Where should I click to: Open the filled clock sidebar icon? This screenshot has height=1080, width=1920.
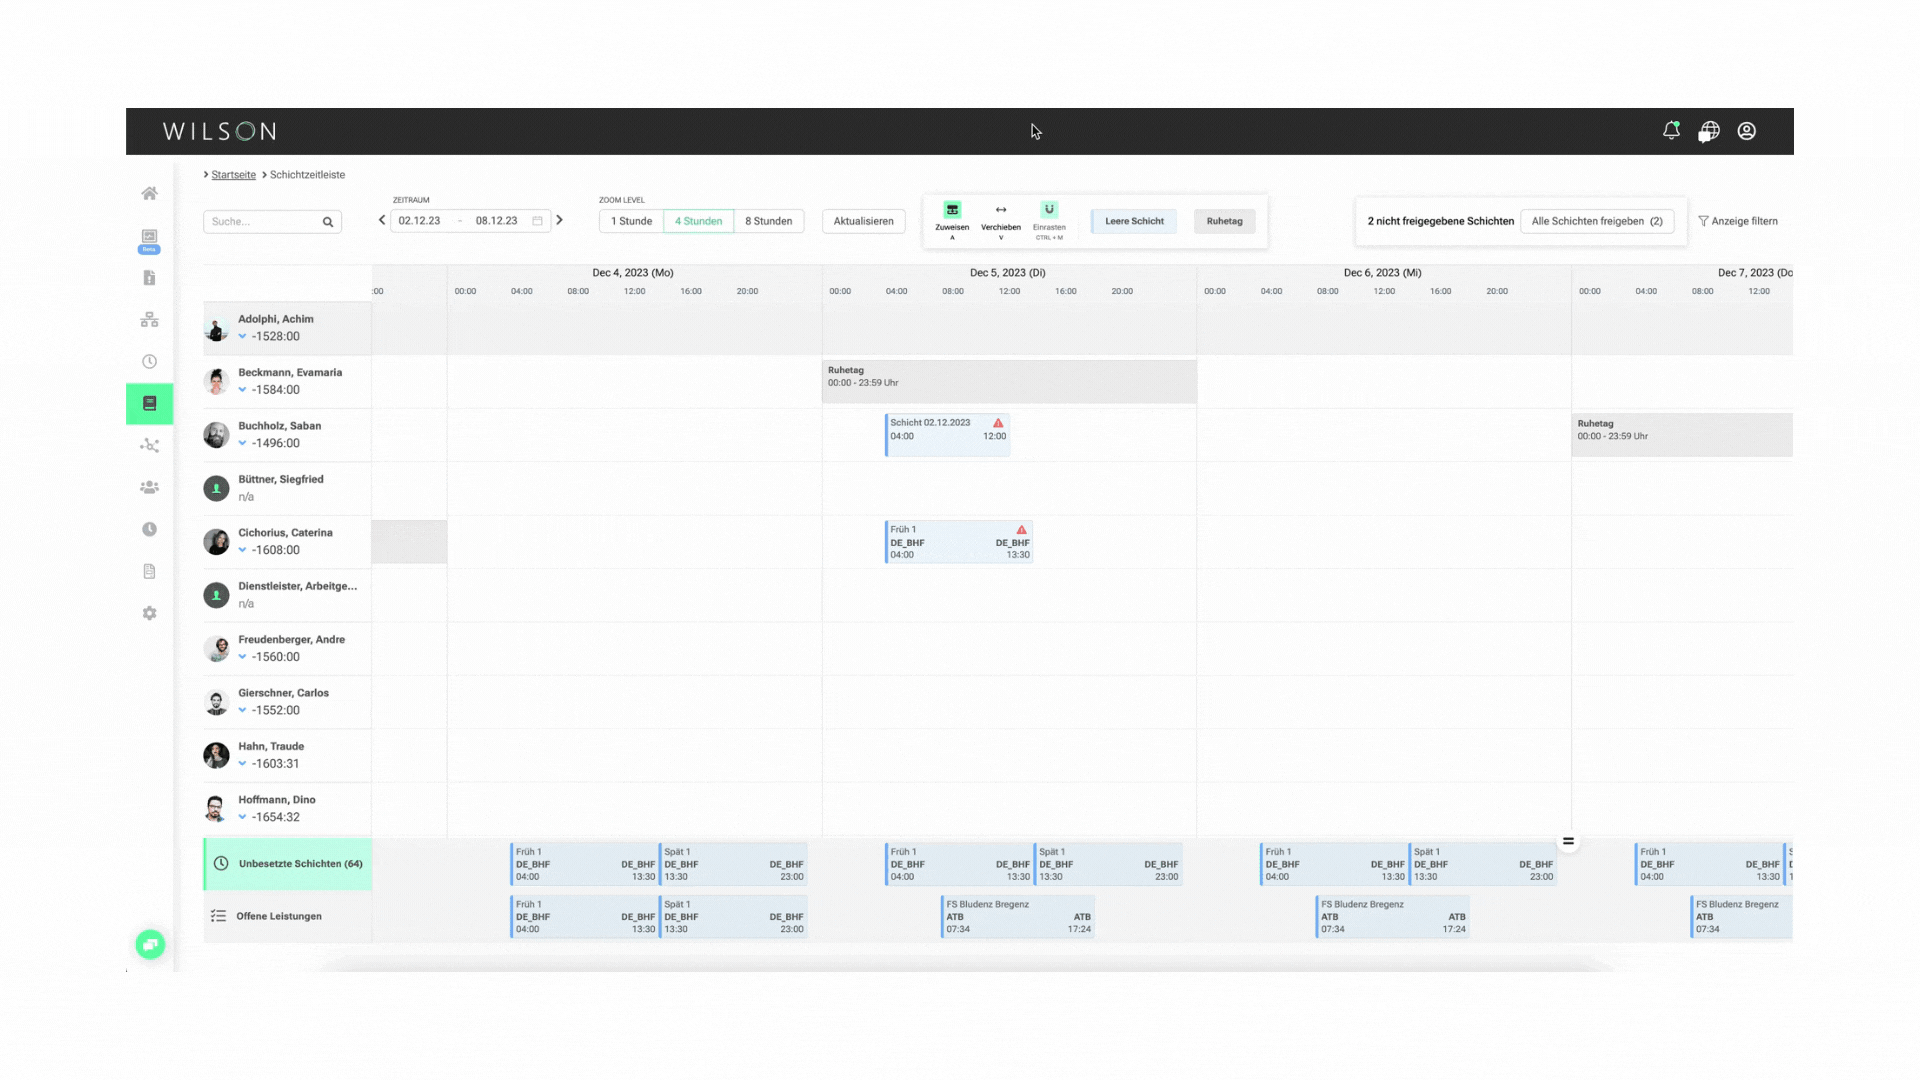[149, 530]
